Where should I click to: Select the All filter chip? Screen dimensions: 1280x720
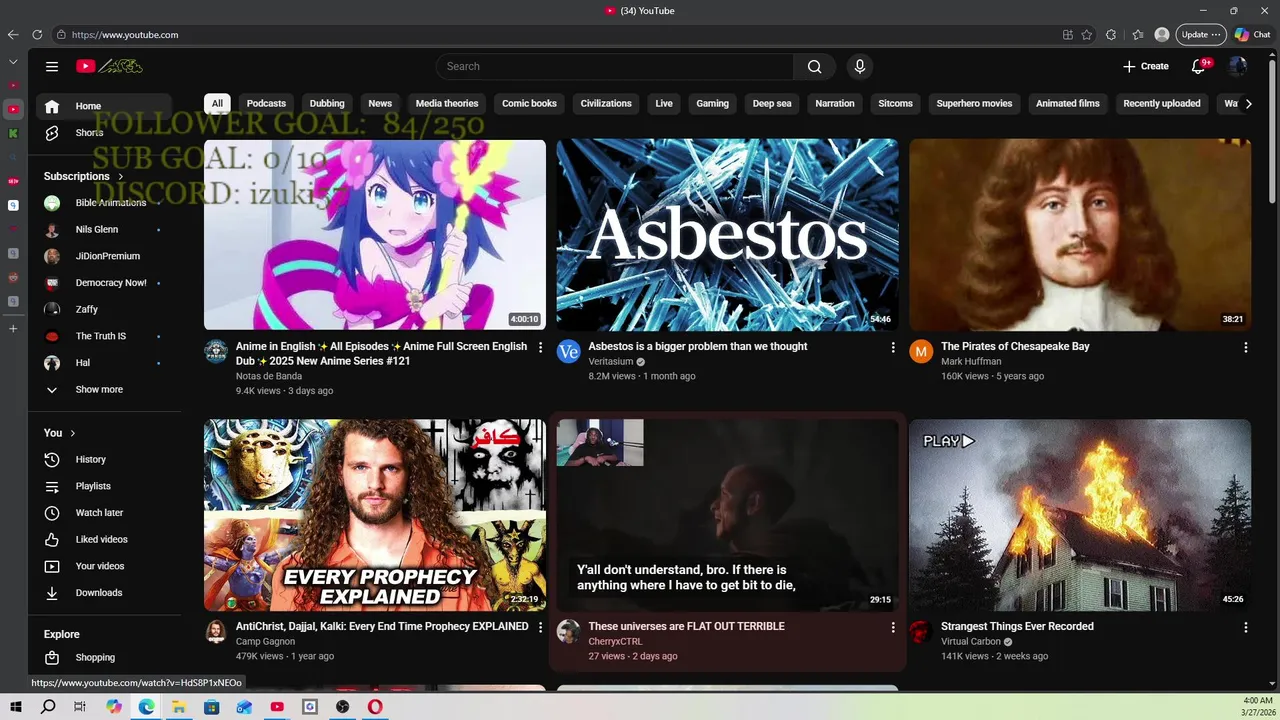[x=217, y=104]
